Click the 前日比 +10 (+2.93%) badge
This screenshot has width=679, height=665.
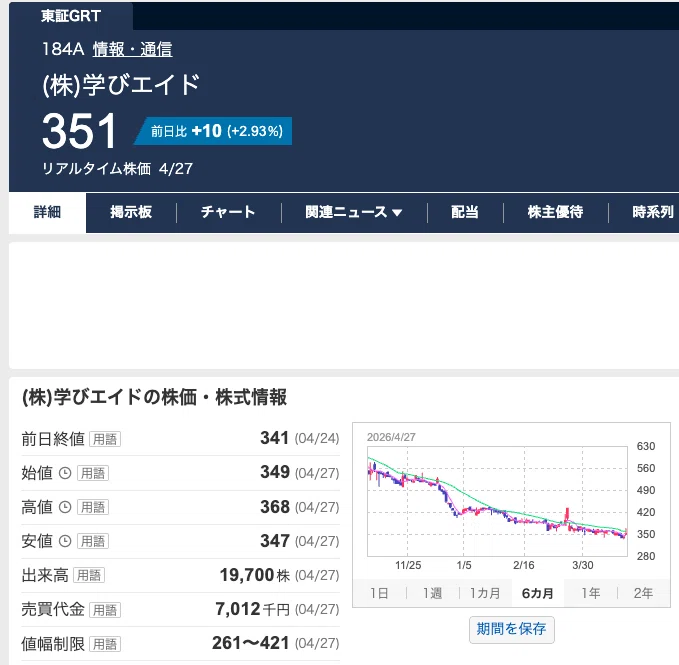pos(214,131)
